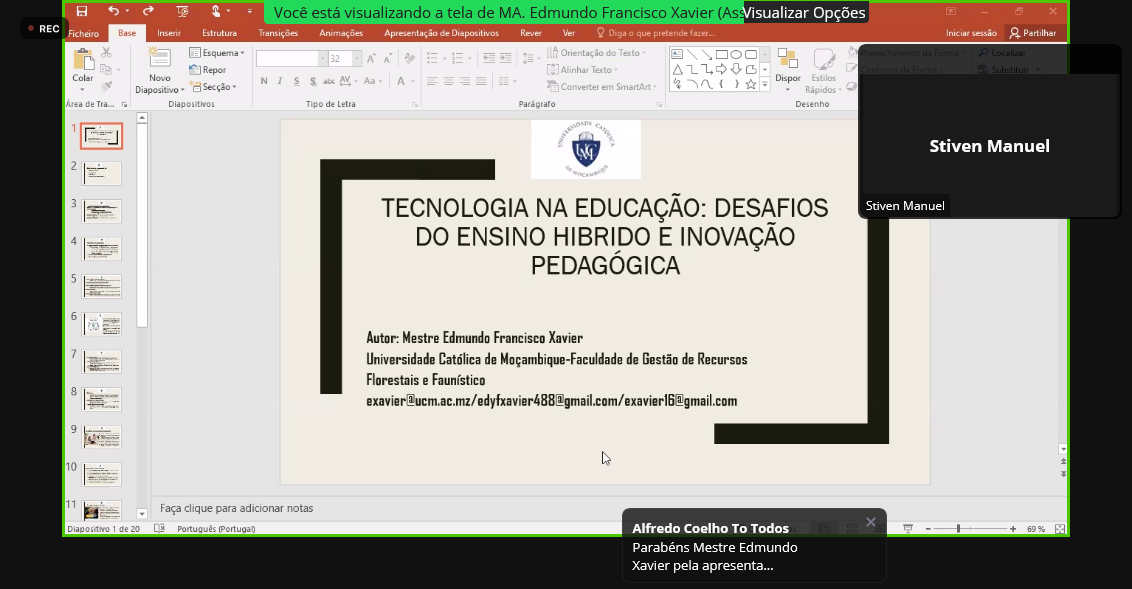Click Iniciar sessão sign-in link

coord(971,33)
